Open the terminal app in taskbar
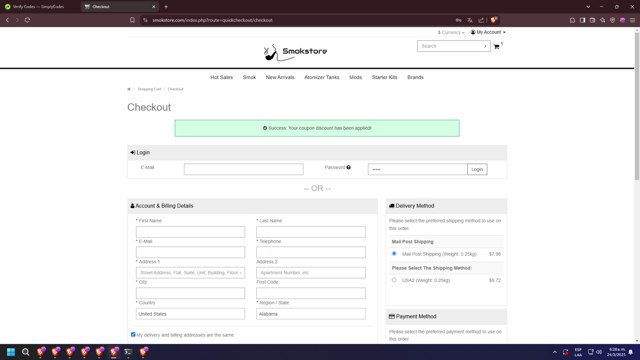 coord(128,352)
